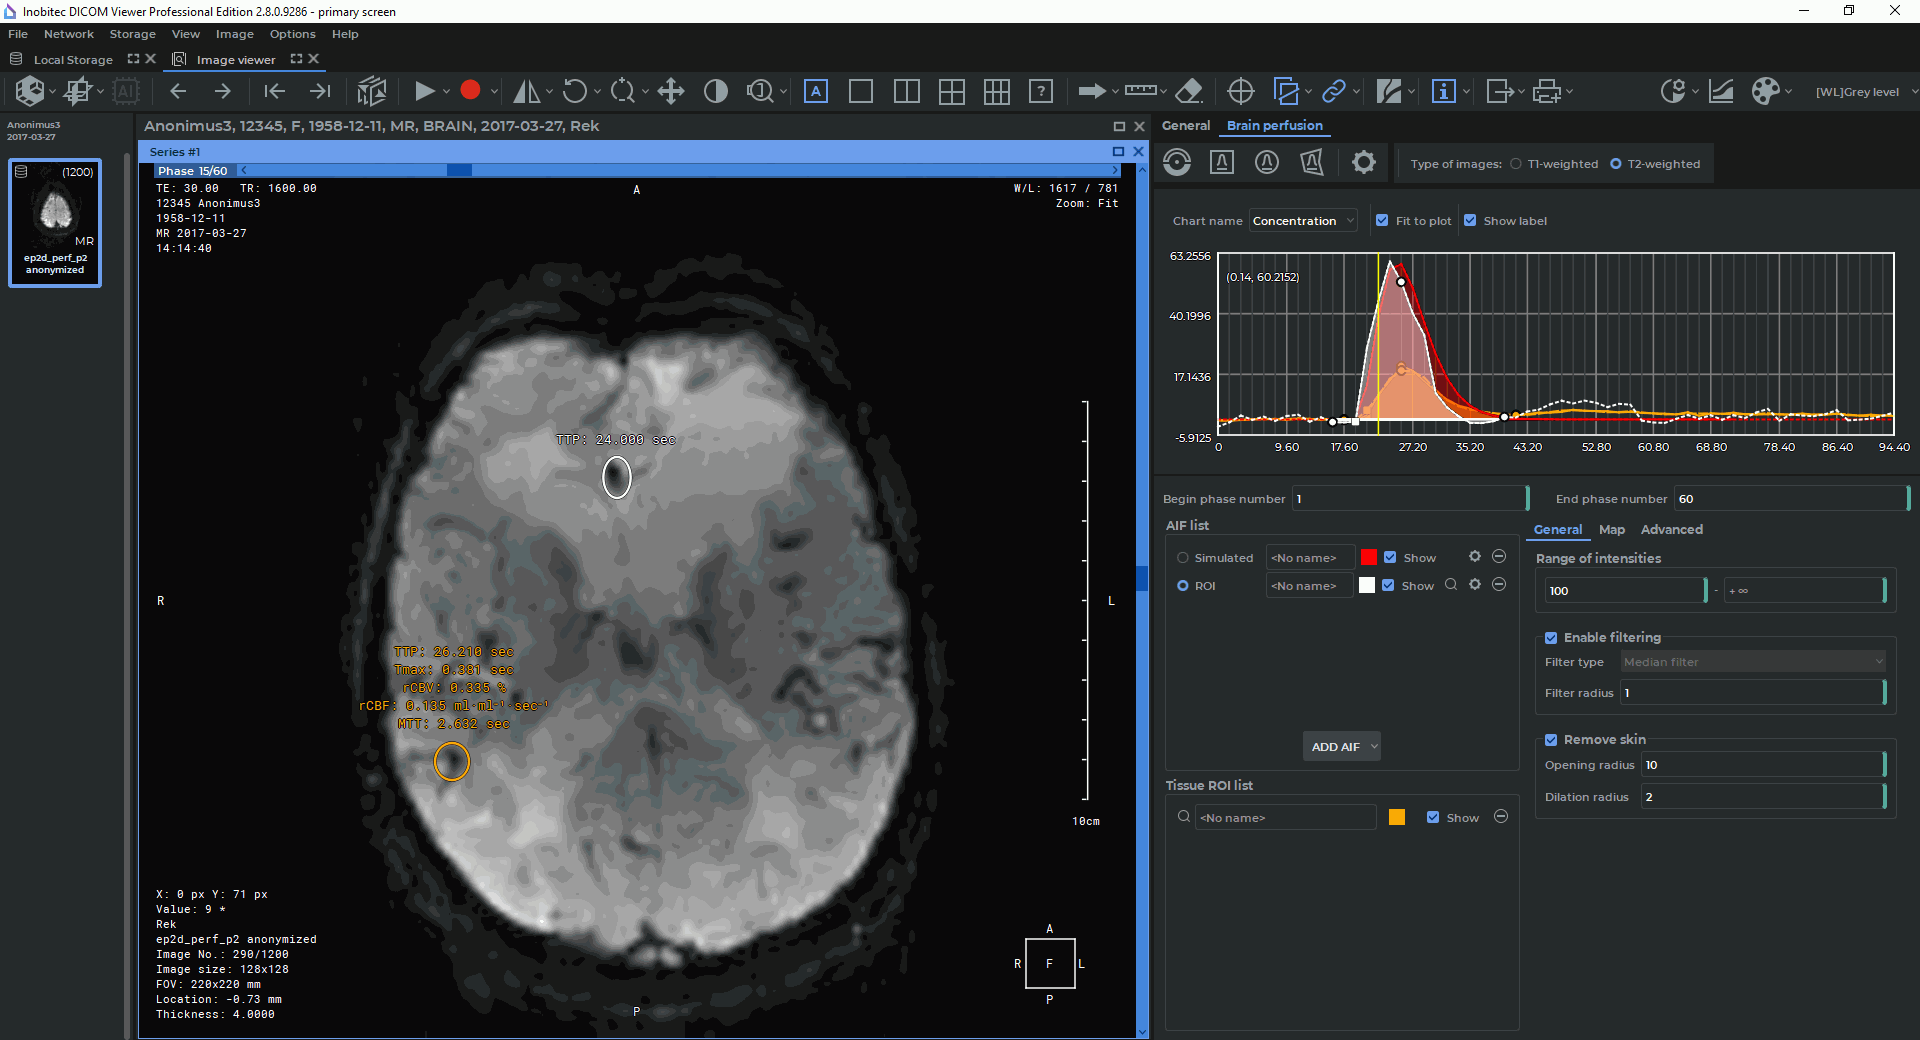Expand the export tool dropdown arrow

[1521, 92]
